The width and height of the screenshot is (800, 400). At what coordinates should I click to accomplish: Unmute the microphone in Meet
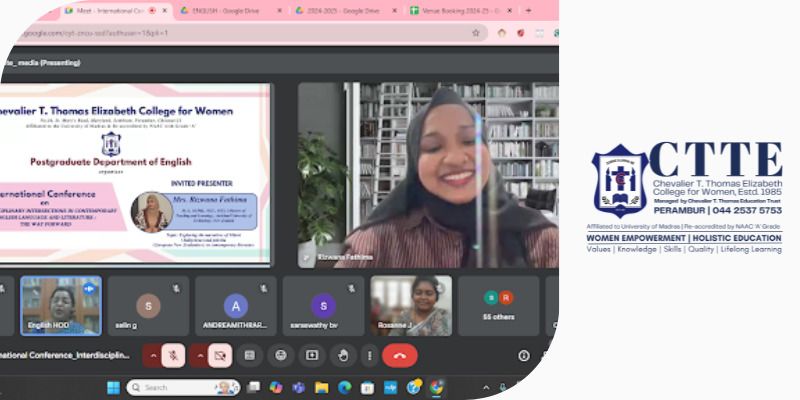tap(173, 356)
